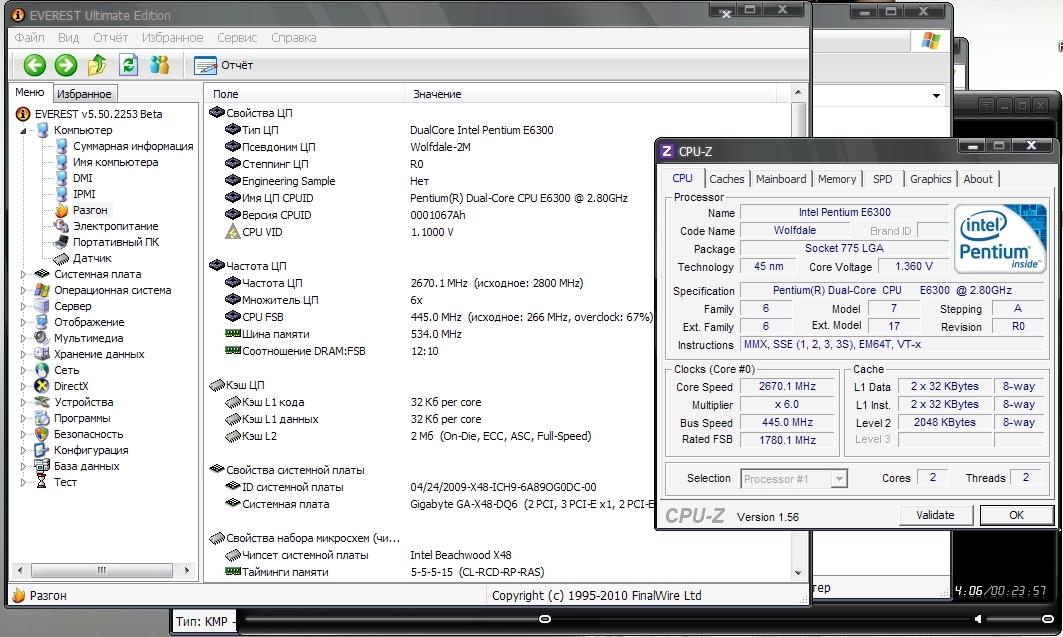This screenshot has height=637, width=1063.
Task: Select Портативный ПК tree item
Action: coord(116,242)
